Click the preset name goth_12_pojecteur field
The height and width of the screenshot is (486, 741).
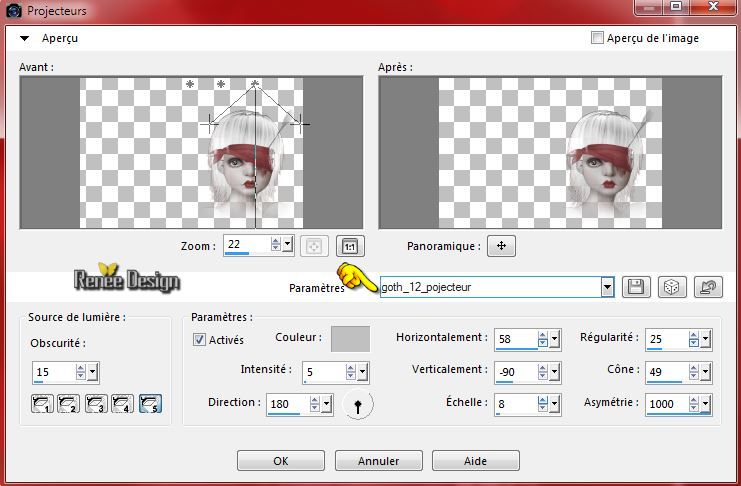click(490, 287)
